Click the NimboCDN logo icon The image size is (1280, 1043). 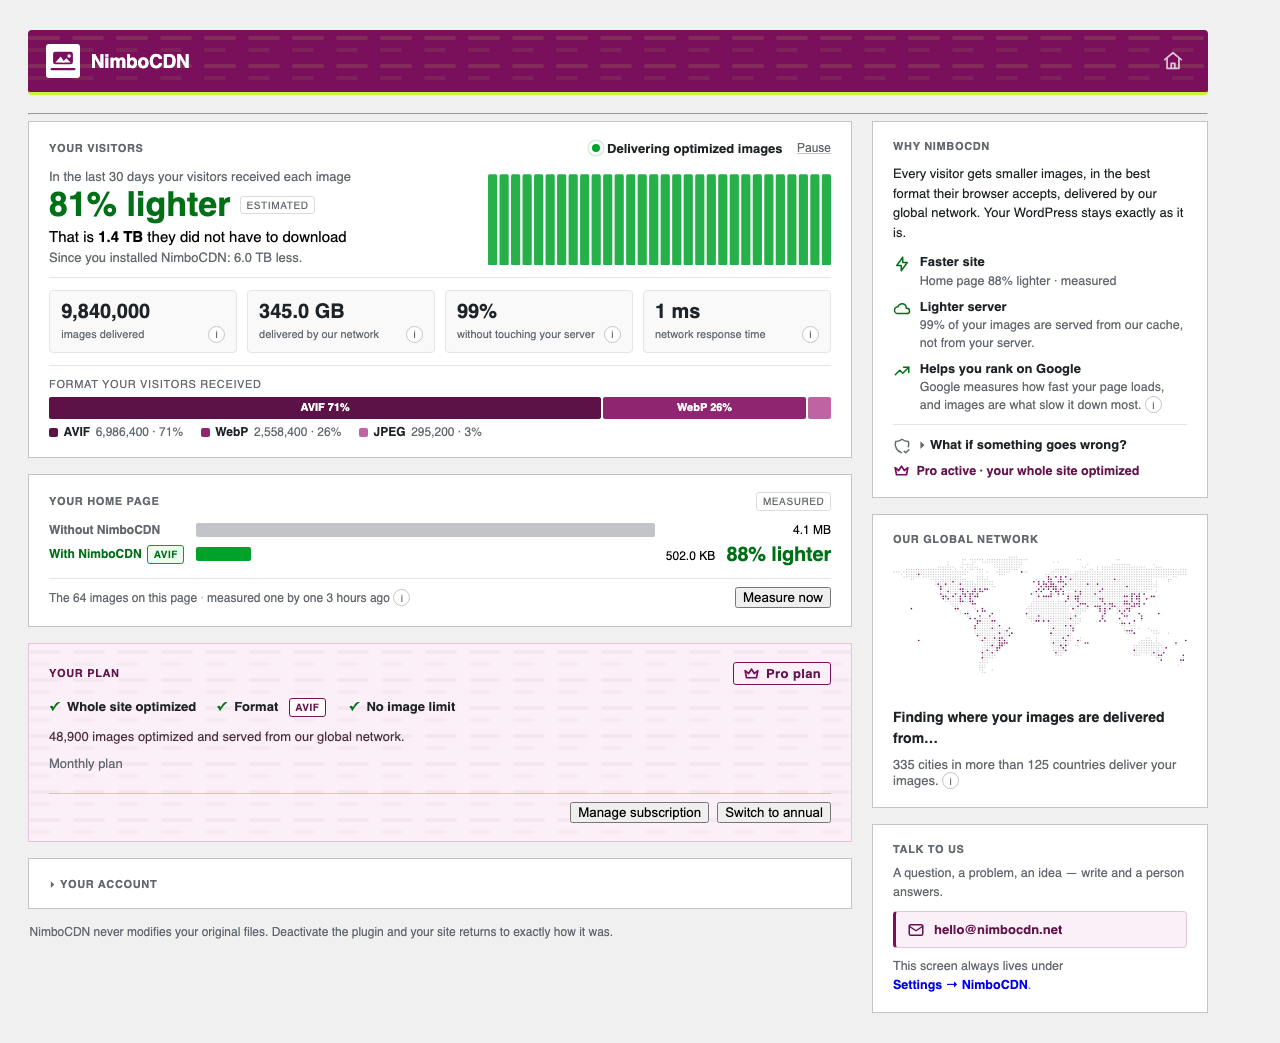pyautogui.click(x=63, y=61)
